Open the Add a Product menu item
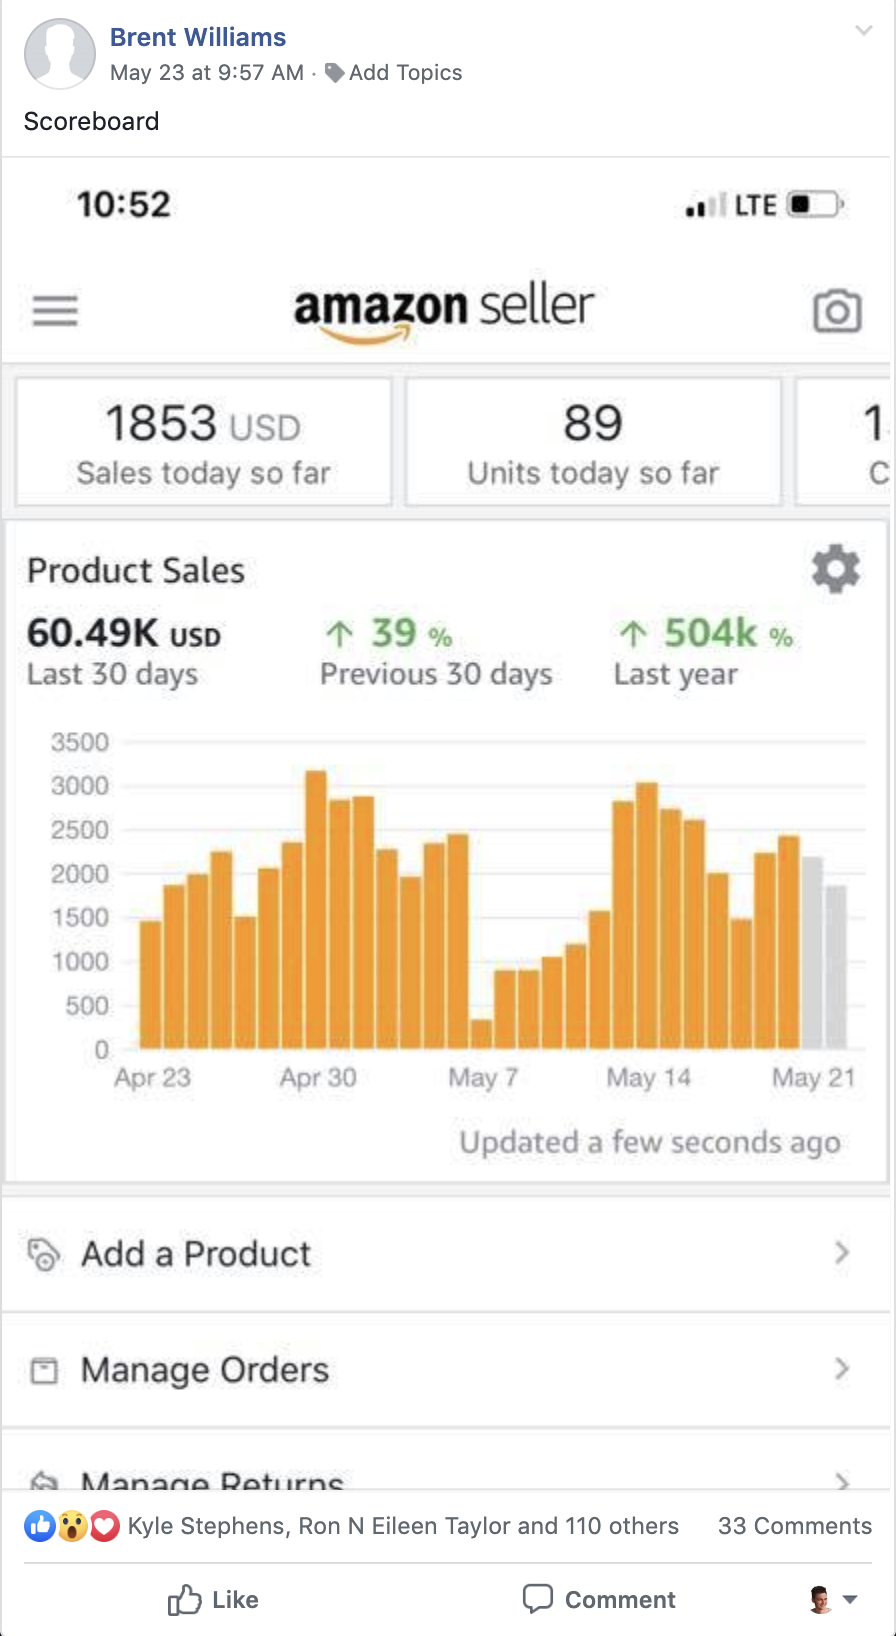This screenshot has width=896, height=1636. pos(196,1254)
